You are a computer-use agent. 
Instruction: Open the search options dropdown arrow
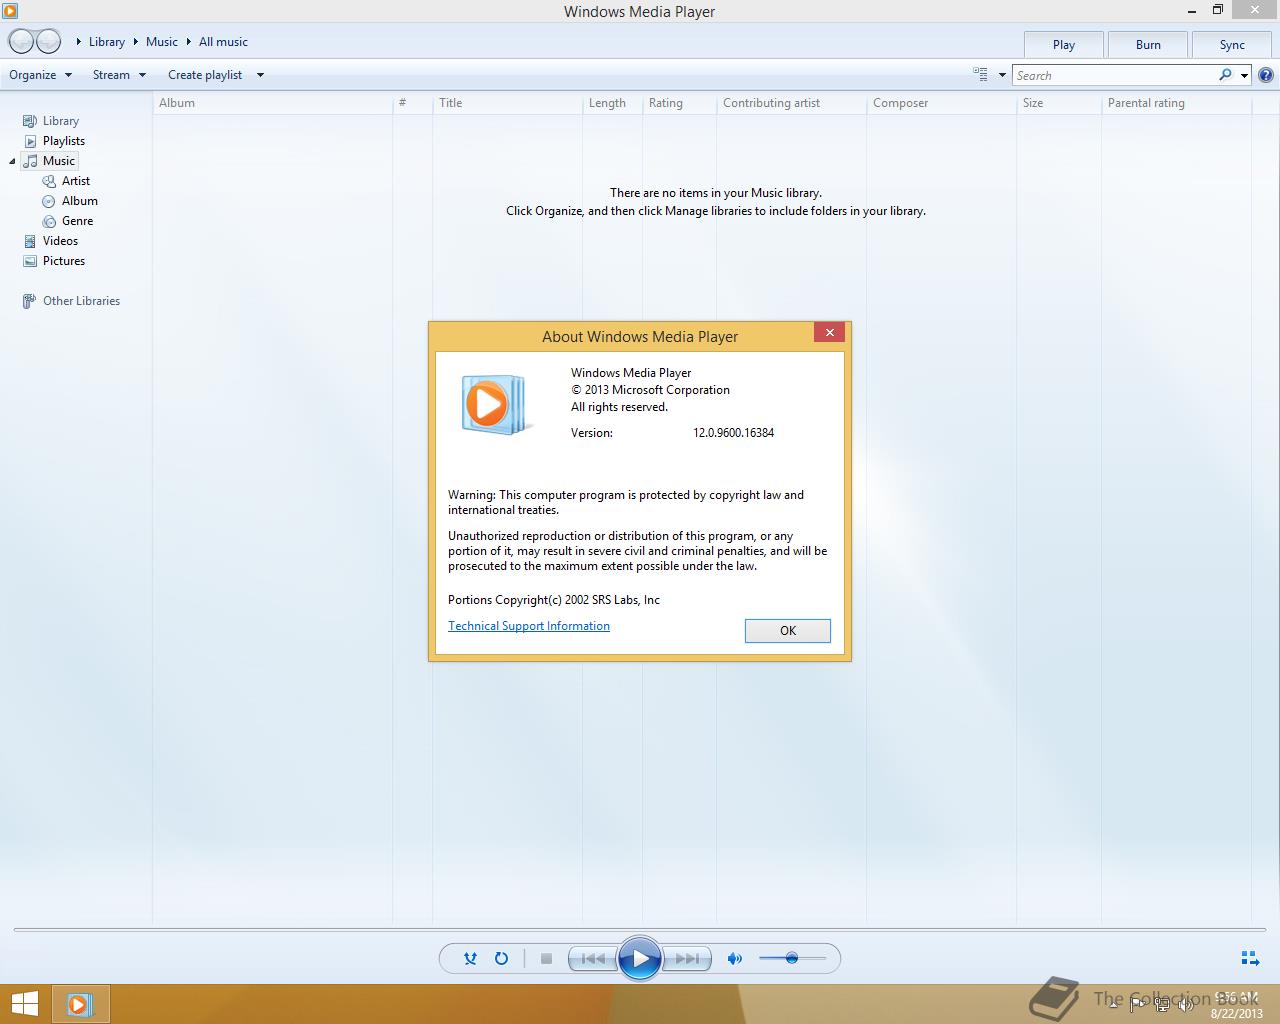pyautogui.click(x=1244, y=75)
